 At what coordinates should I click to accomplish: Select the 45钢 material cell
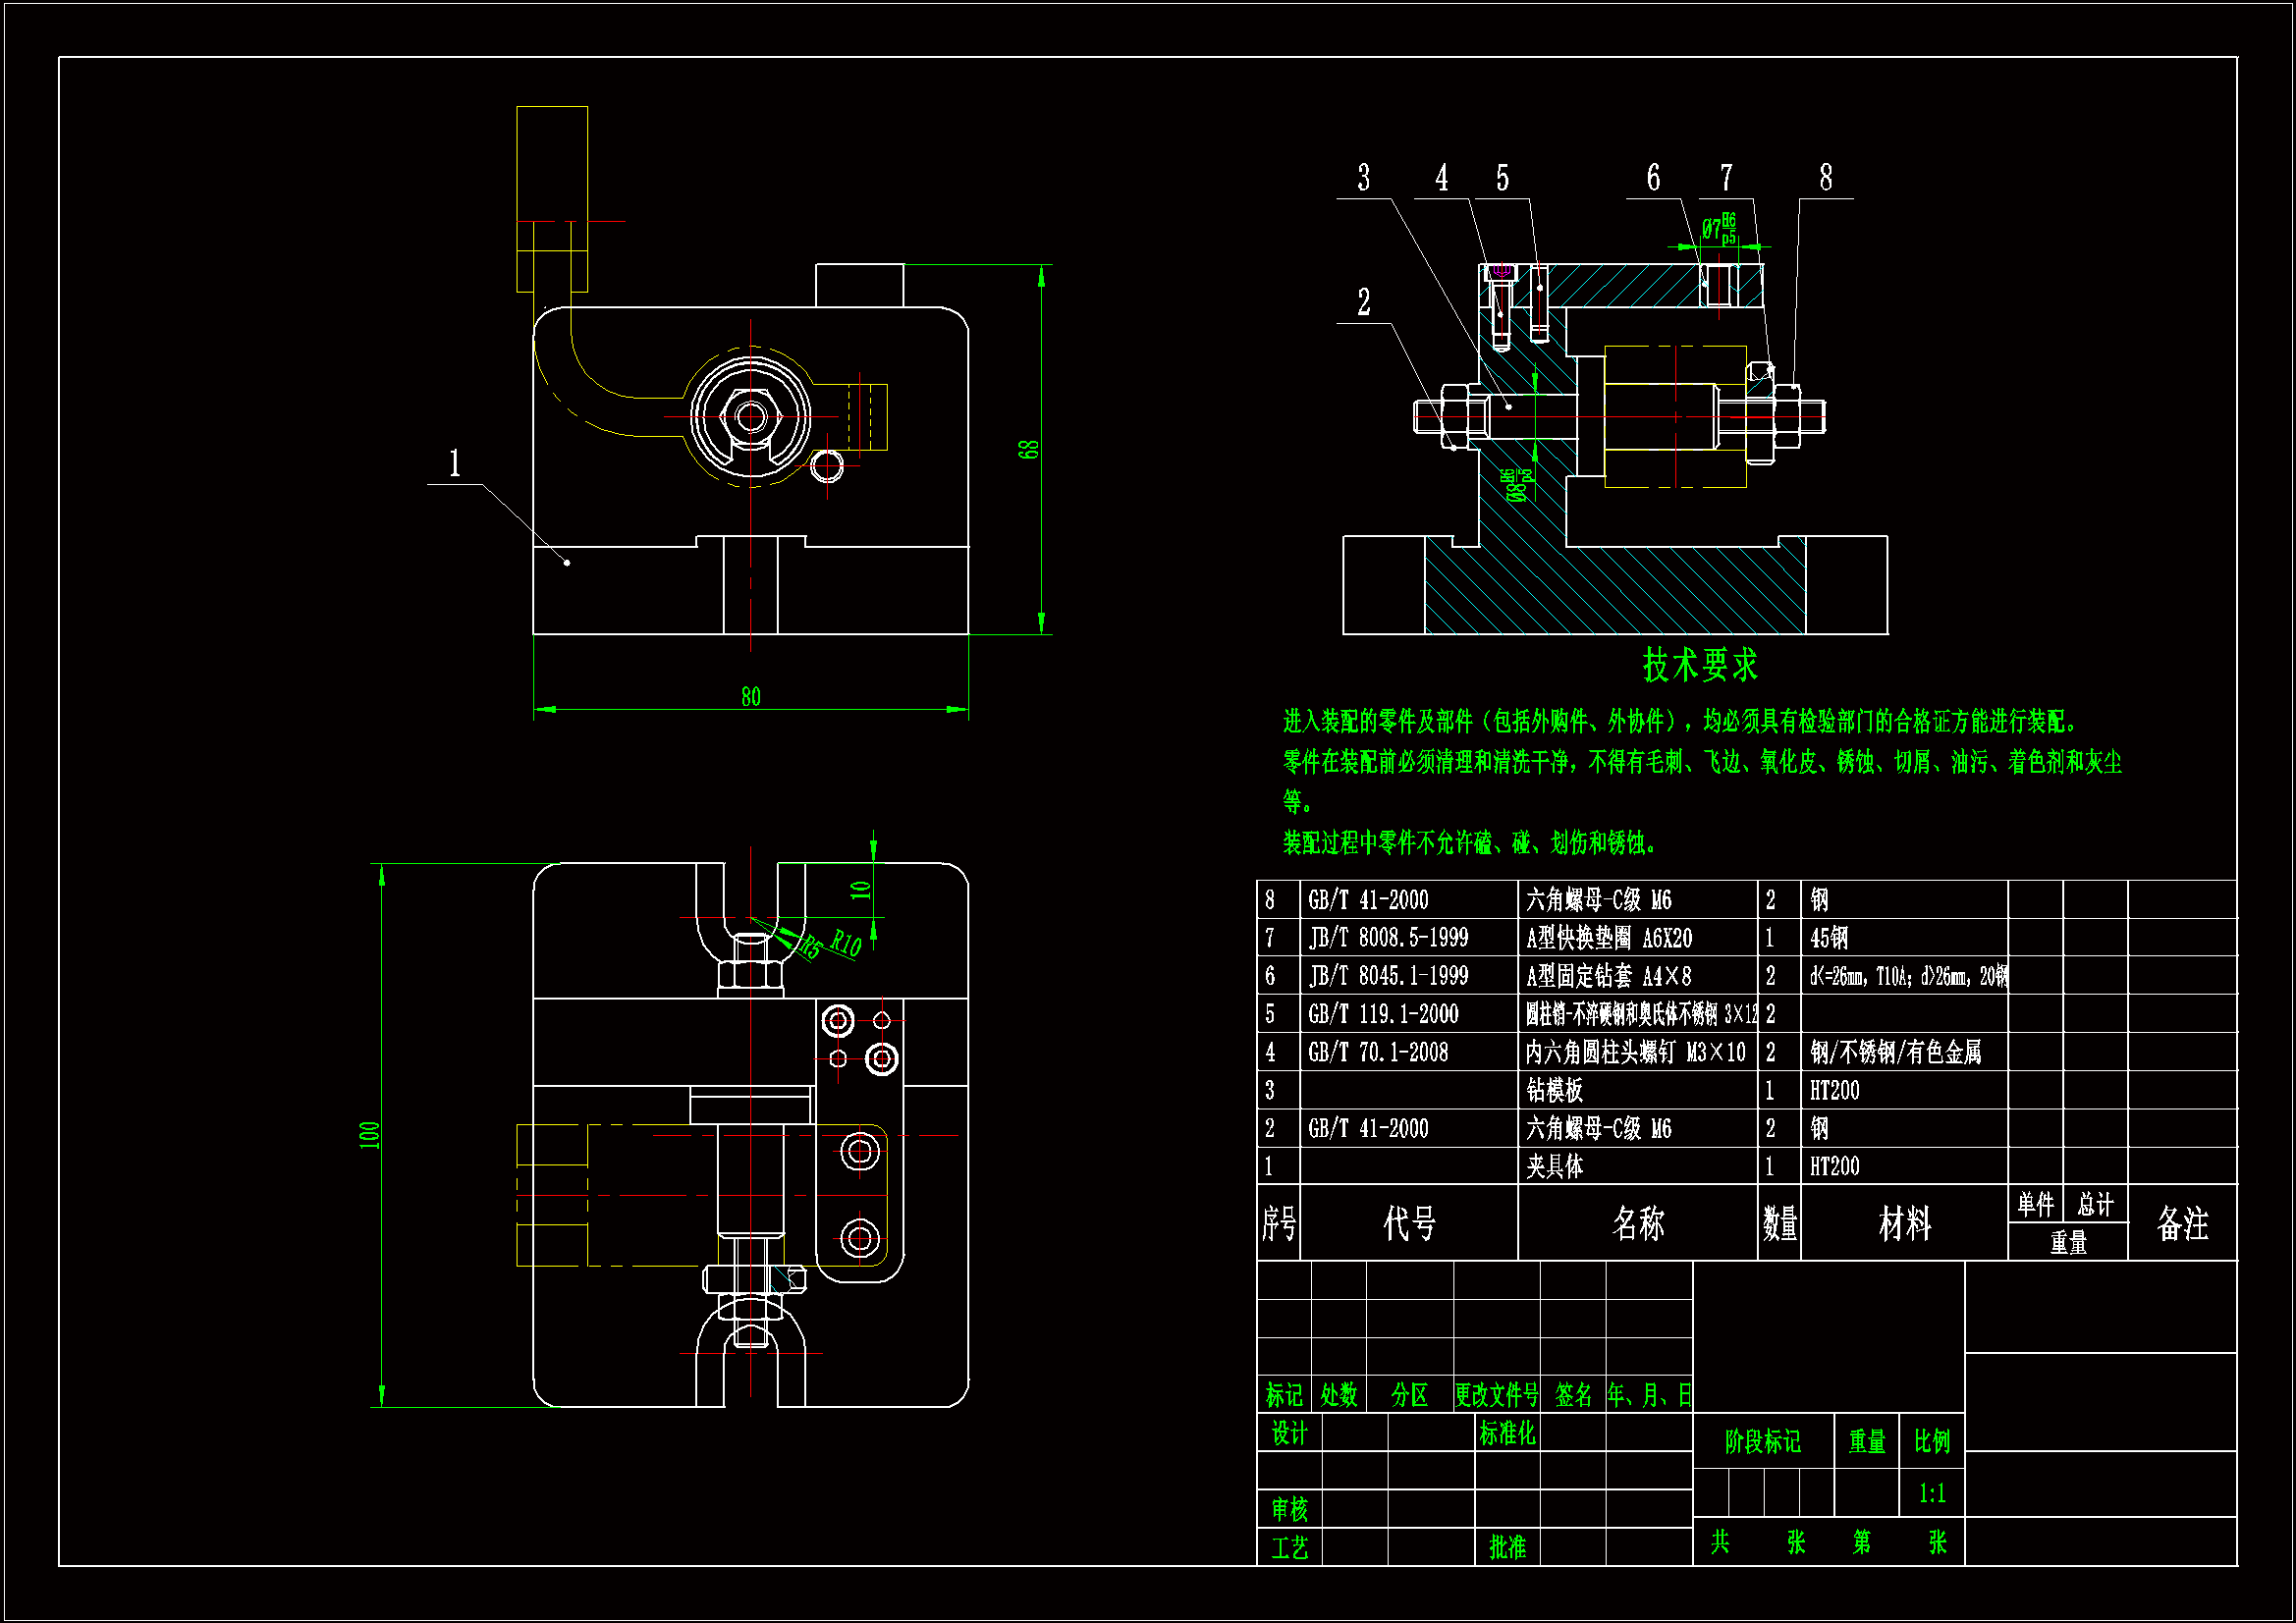[x=1828, y=938]
